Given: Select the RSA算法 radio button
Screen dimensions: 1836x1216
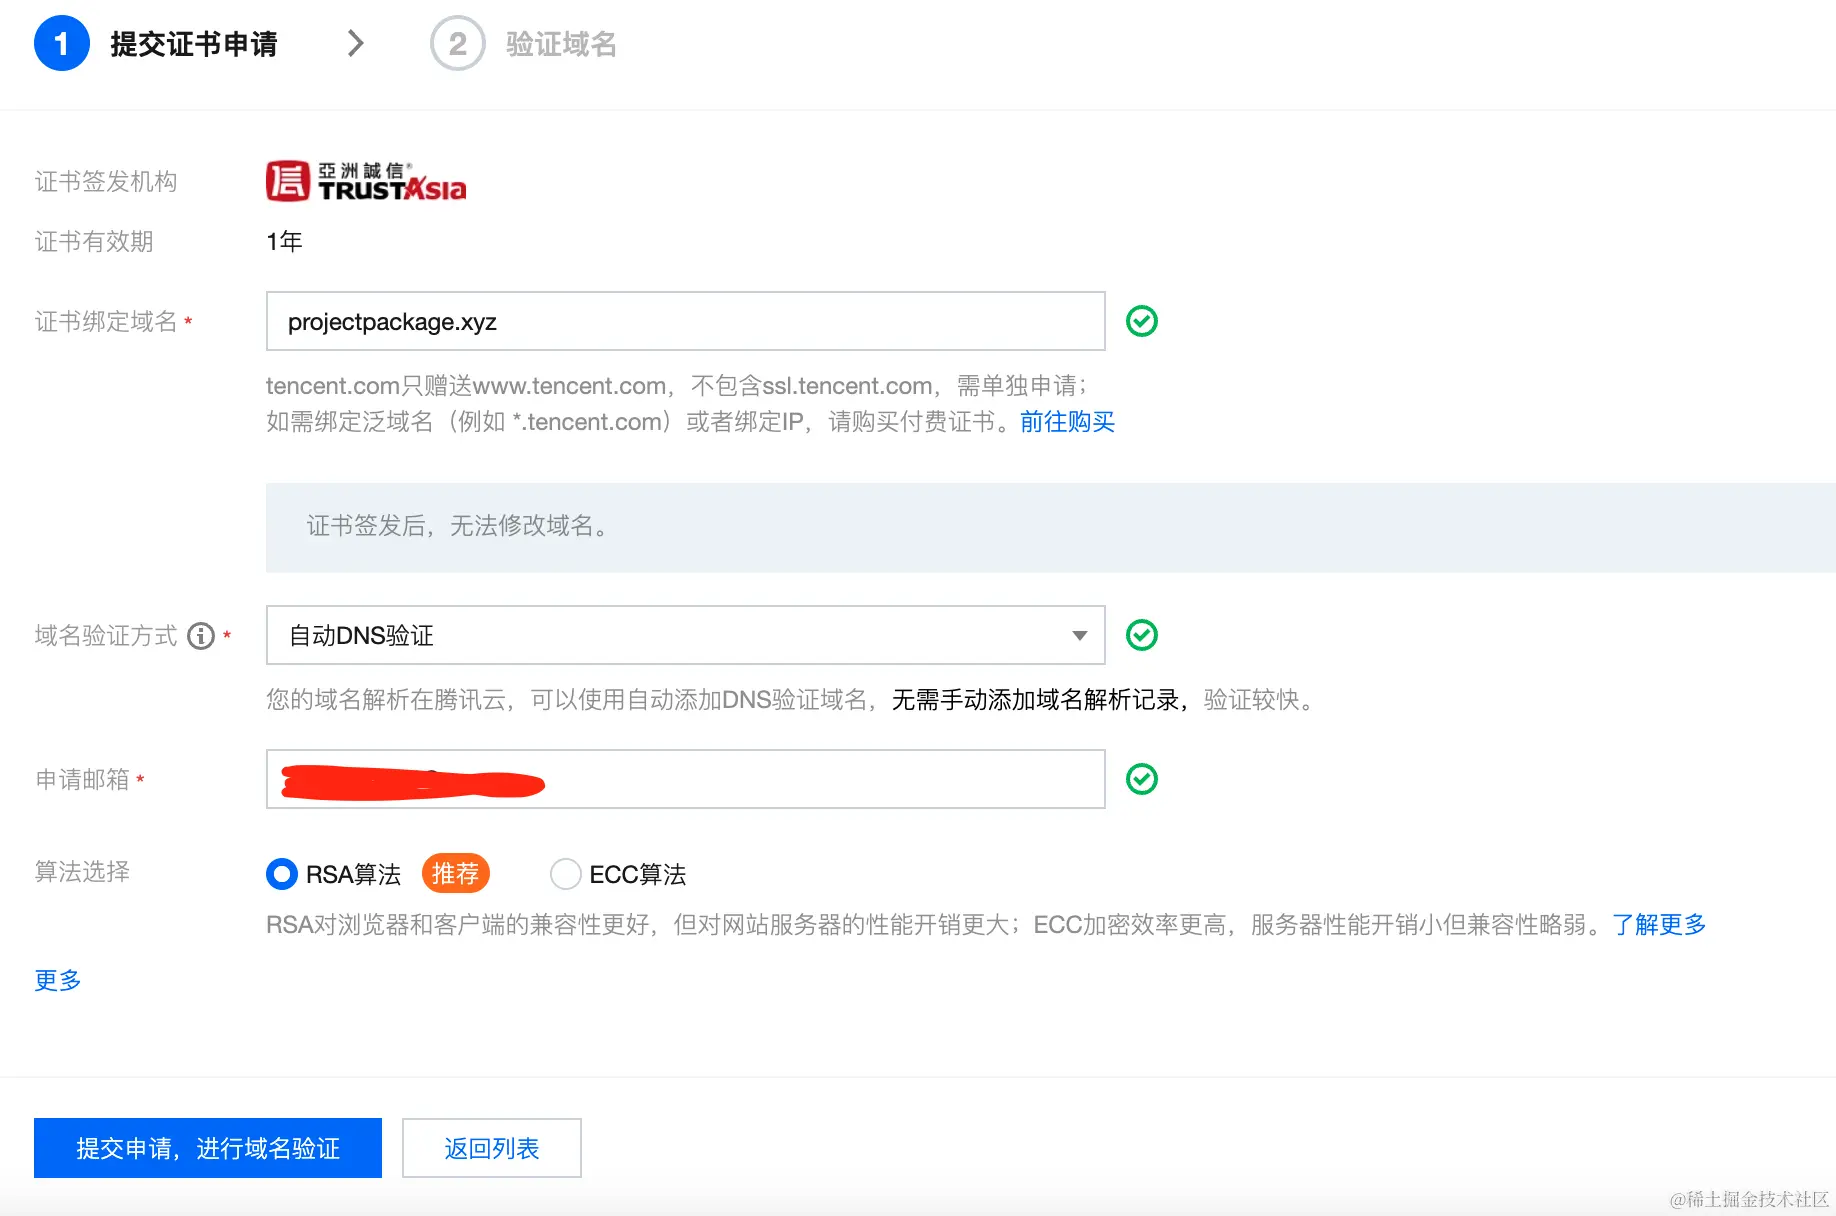Looking at the screenshot, I should point(281,874).
